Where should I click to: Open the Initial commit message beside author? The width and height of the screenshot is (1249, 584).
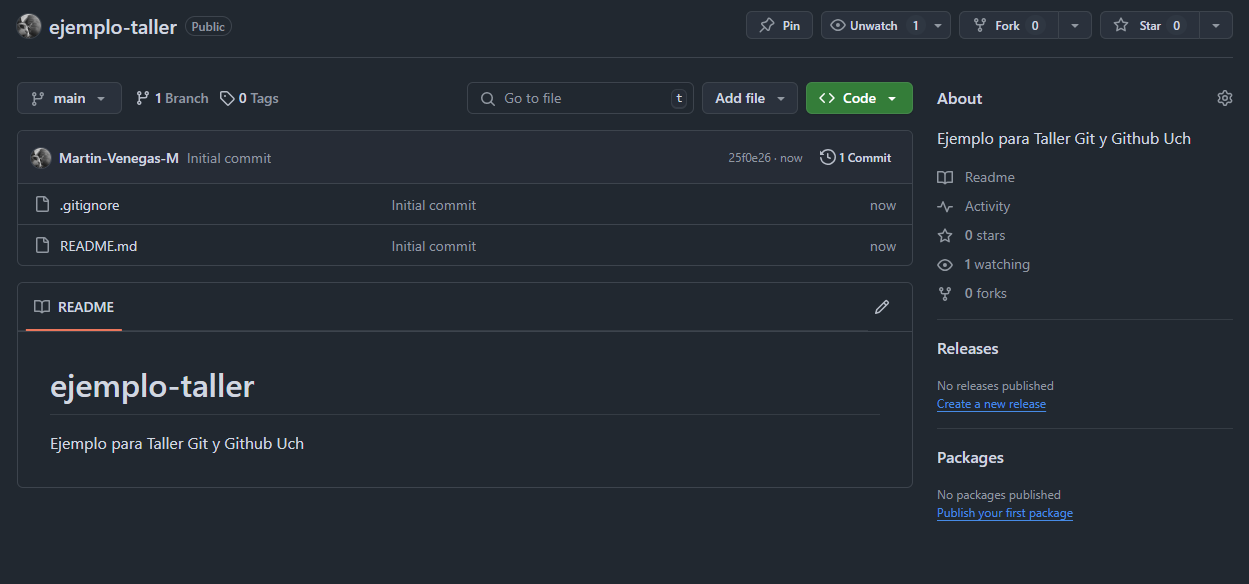(x=229, y=158)
